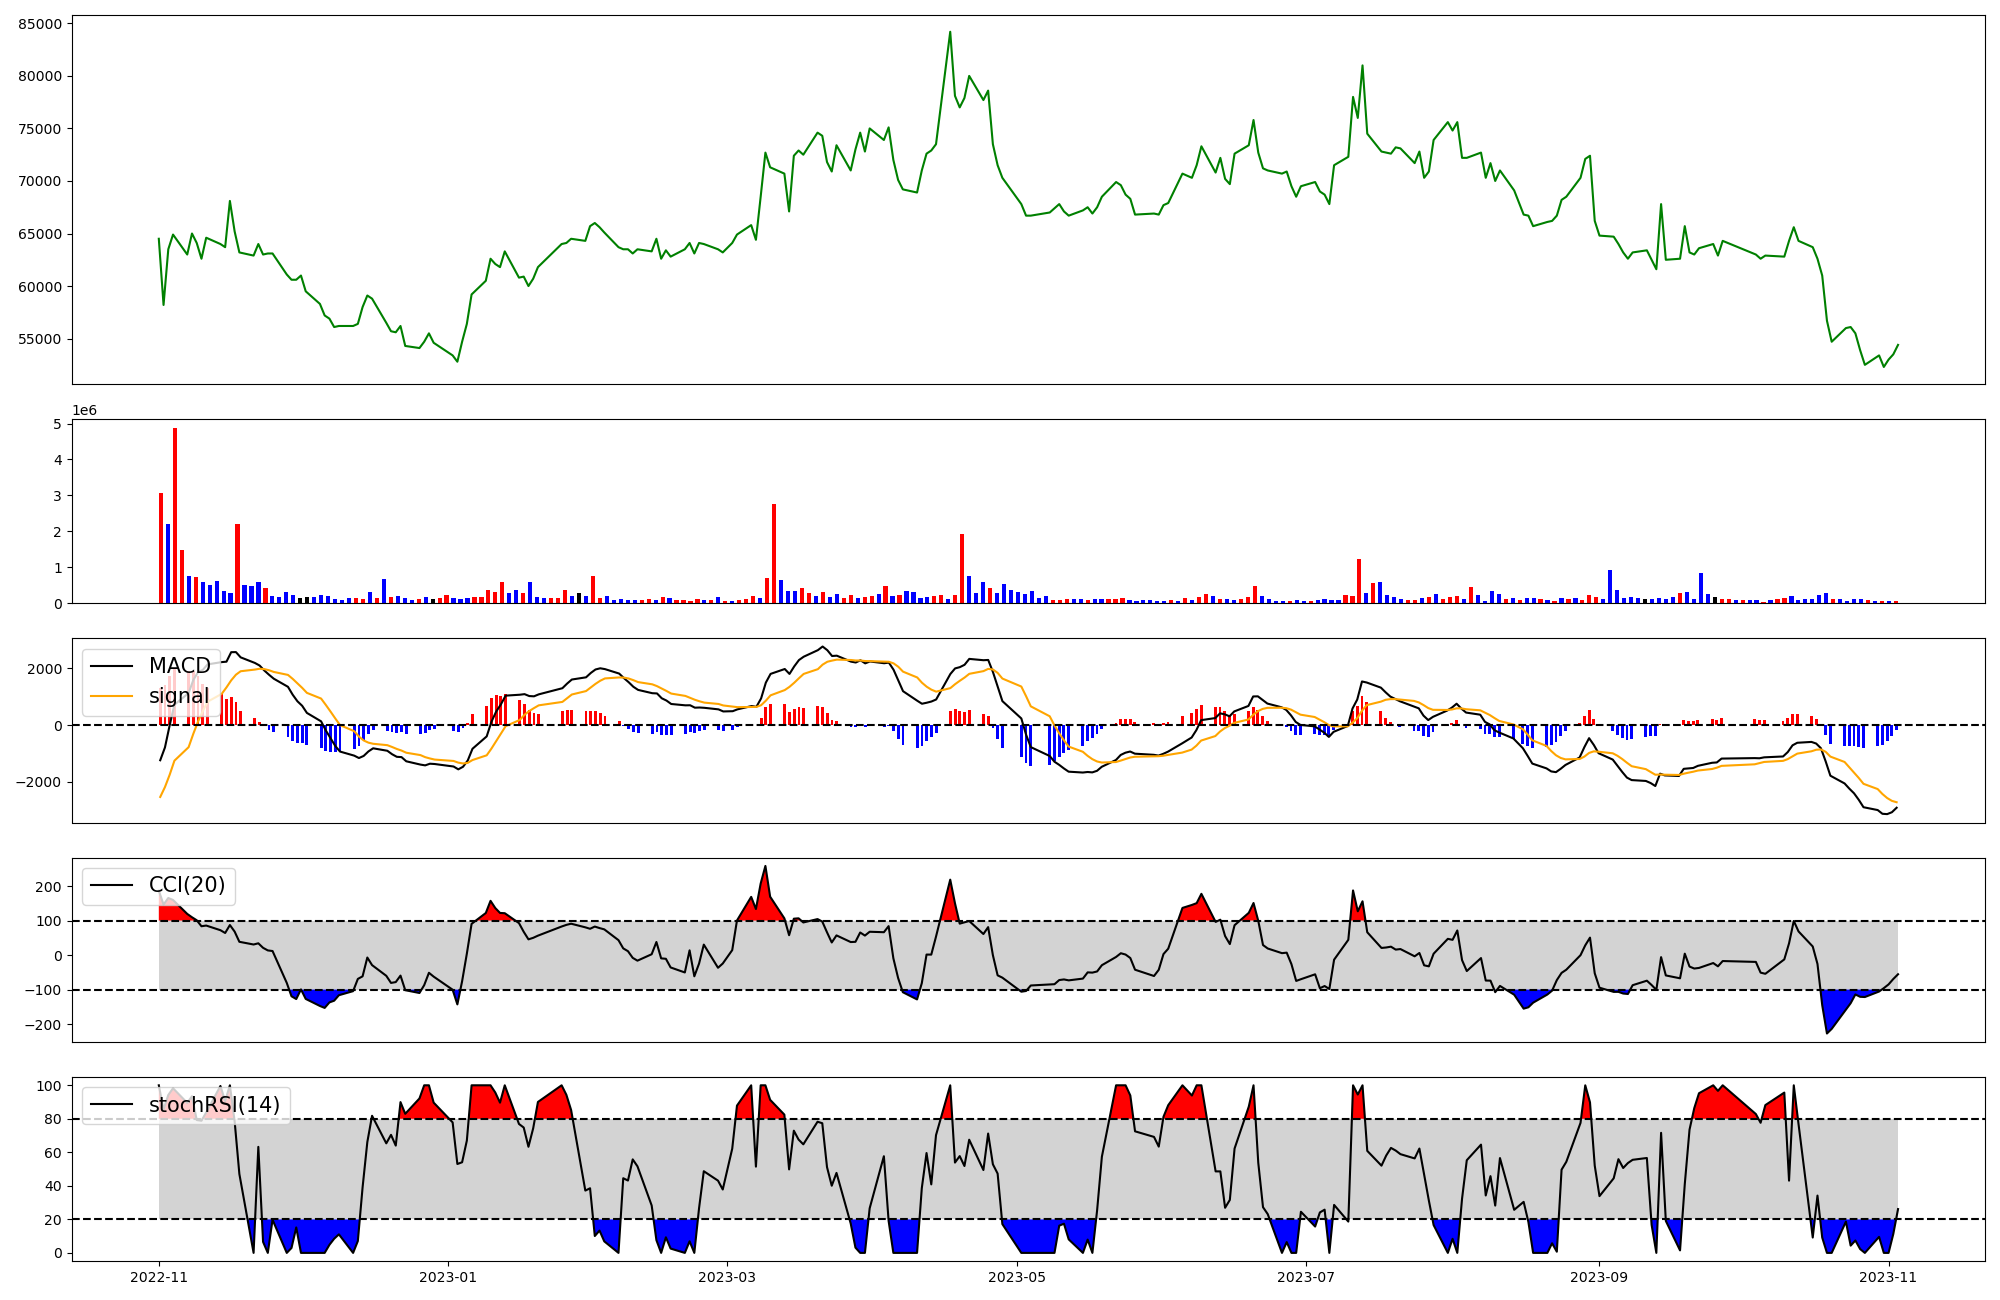Click the 1e6 volume scale offset text
This screenshot has width=2000, height=1300.
(x=84, y=411)
